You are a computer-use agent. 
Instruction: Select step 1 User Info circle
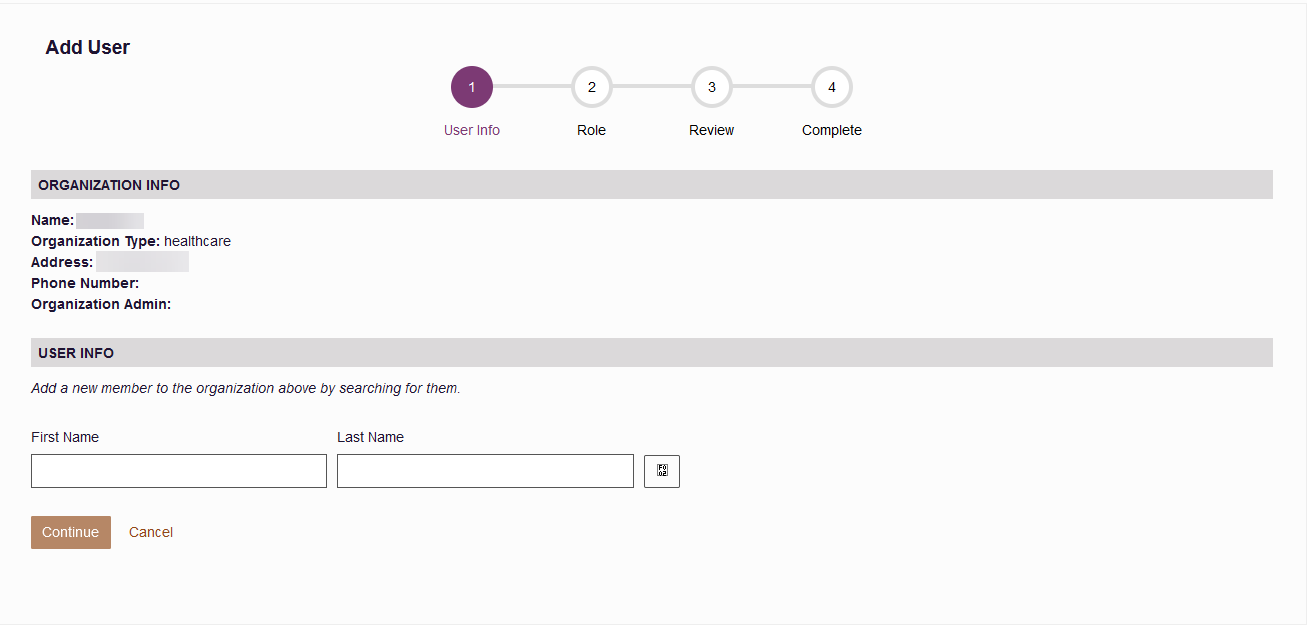pyautogui.click(x=472, y=87)
